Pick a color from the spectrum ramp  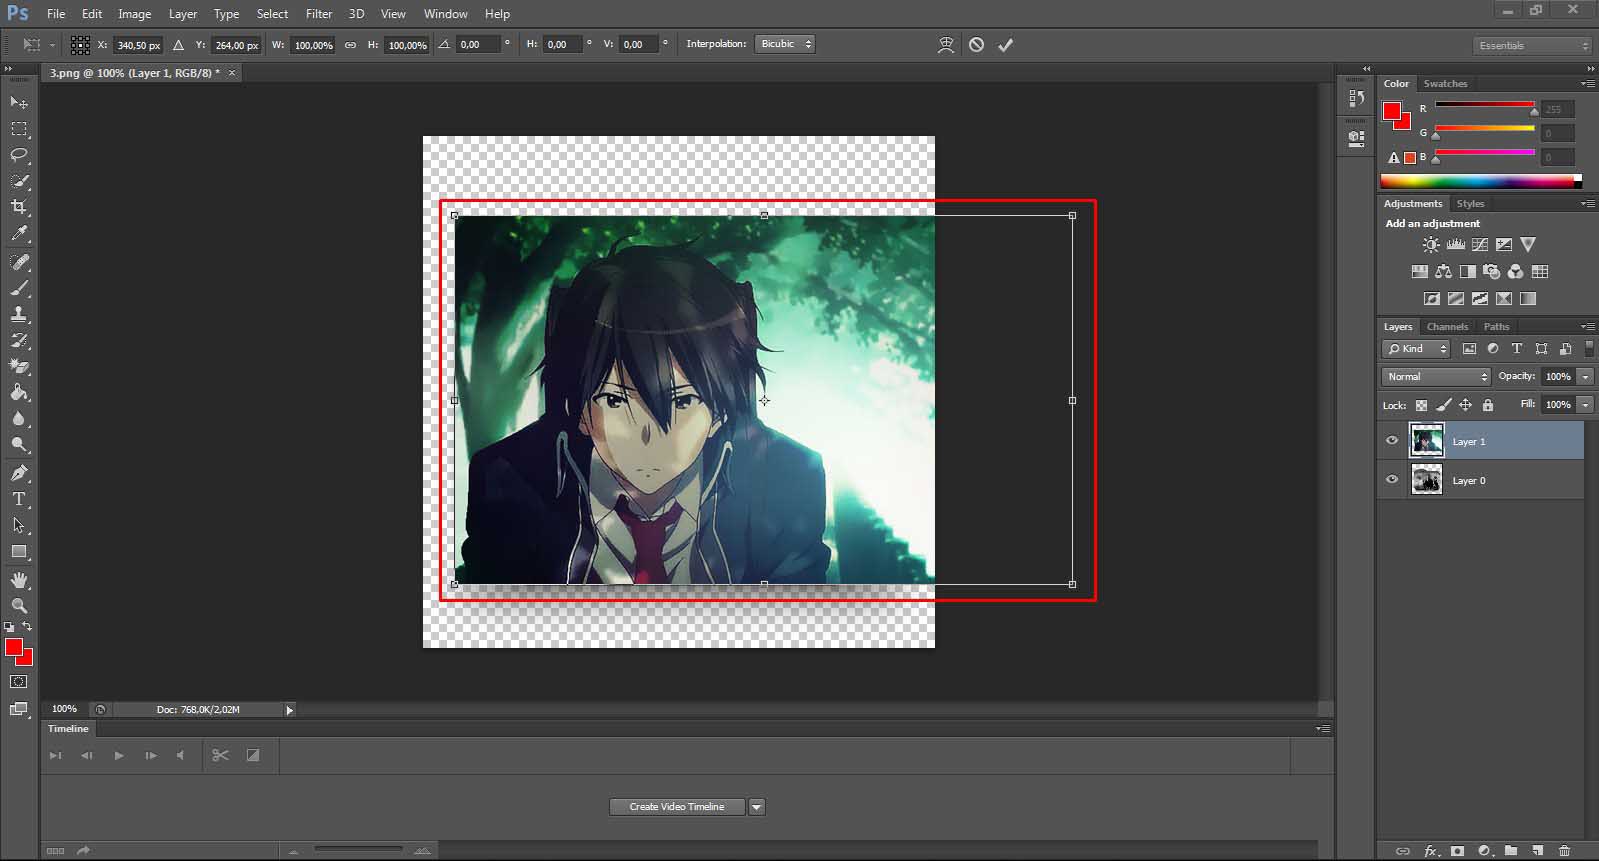coord(1481,182)
